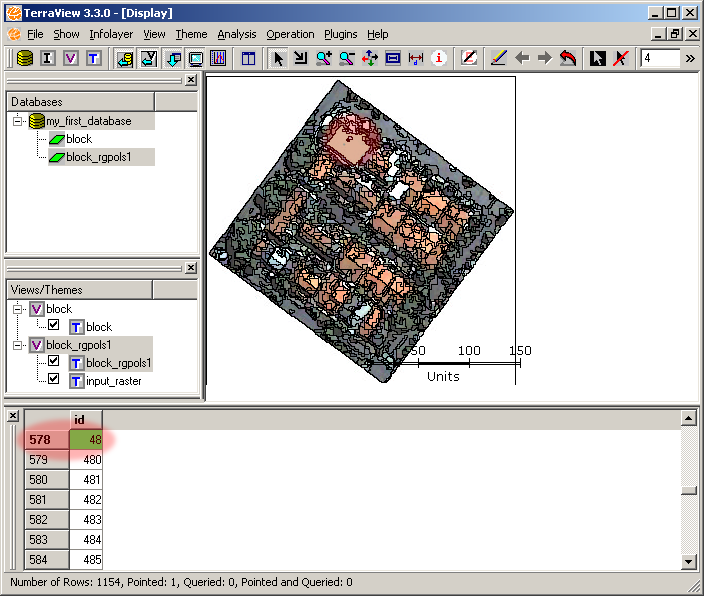Screen dimensions: 704x596
Task: Select row 581 in the grid
Action: tap(46, 500)
